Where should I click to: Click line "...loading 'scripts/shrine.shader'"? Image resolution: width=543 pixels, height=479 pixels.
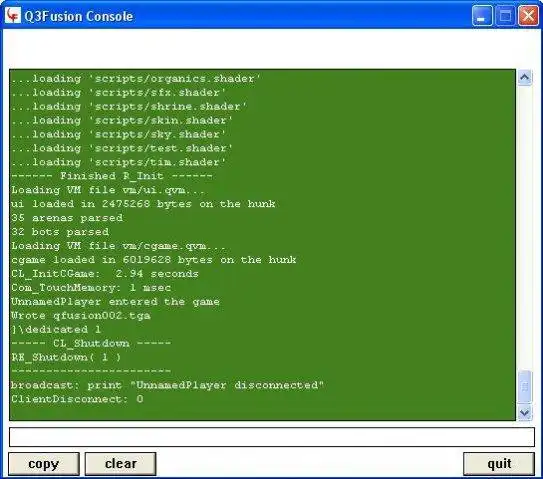tap(129, 107)
